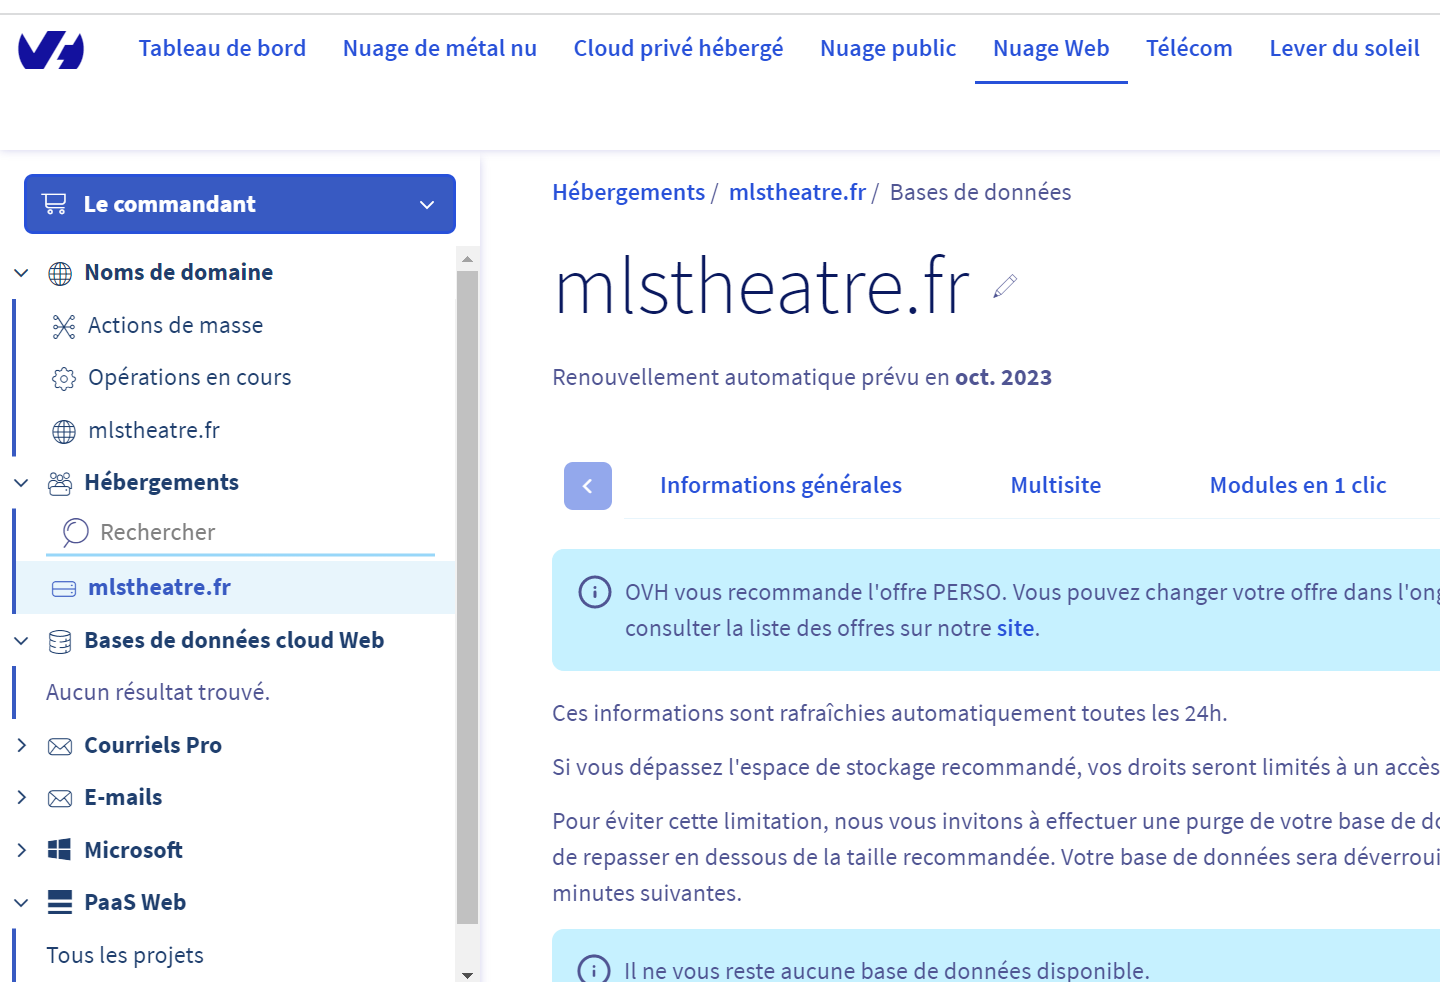The width and height of the screenshot is (1440, 982).
Task: Follow the Hébergements breadcrumb link
Action: [x=628, y=192]
